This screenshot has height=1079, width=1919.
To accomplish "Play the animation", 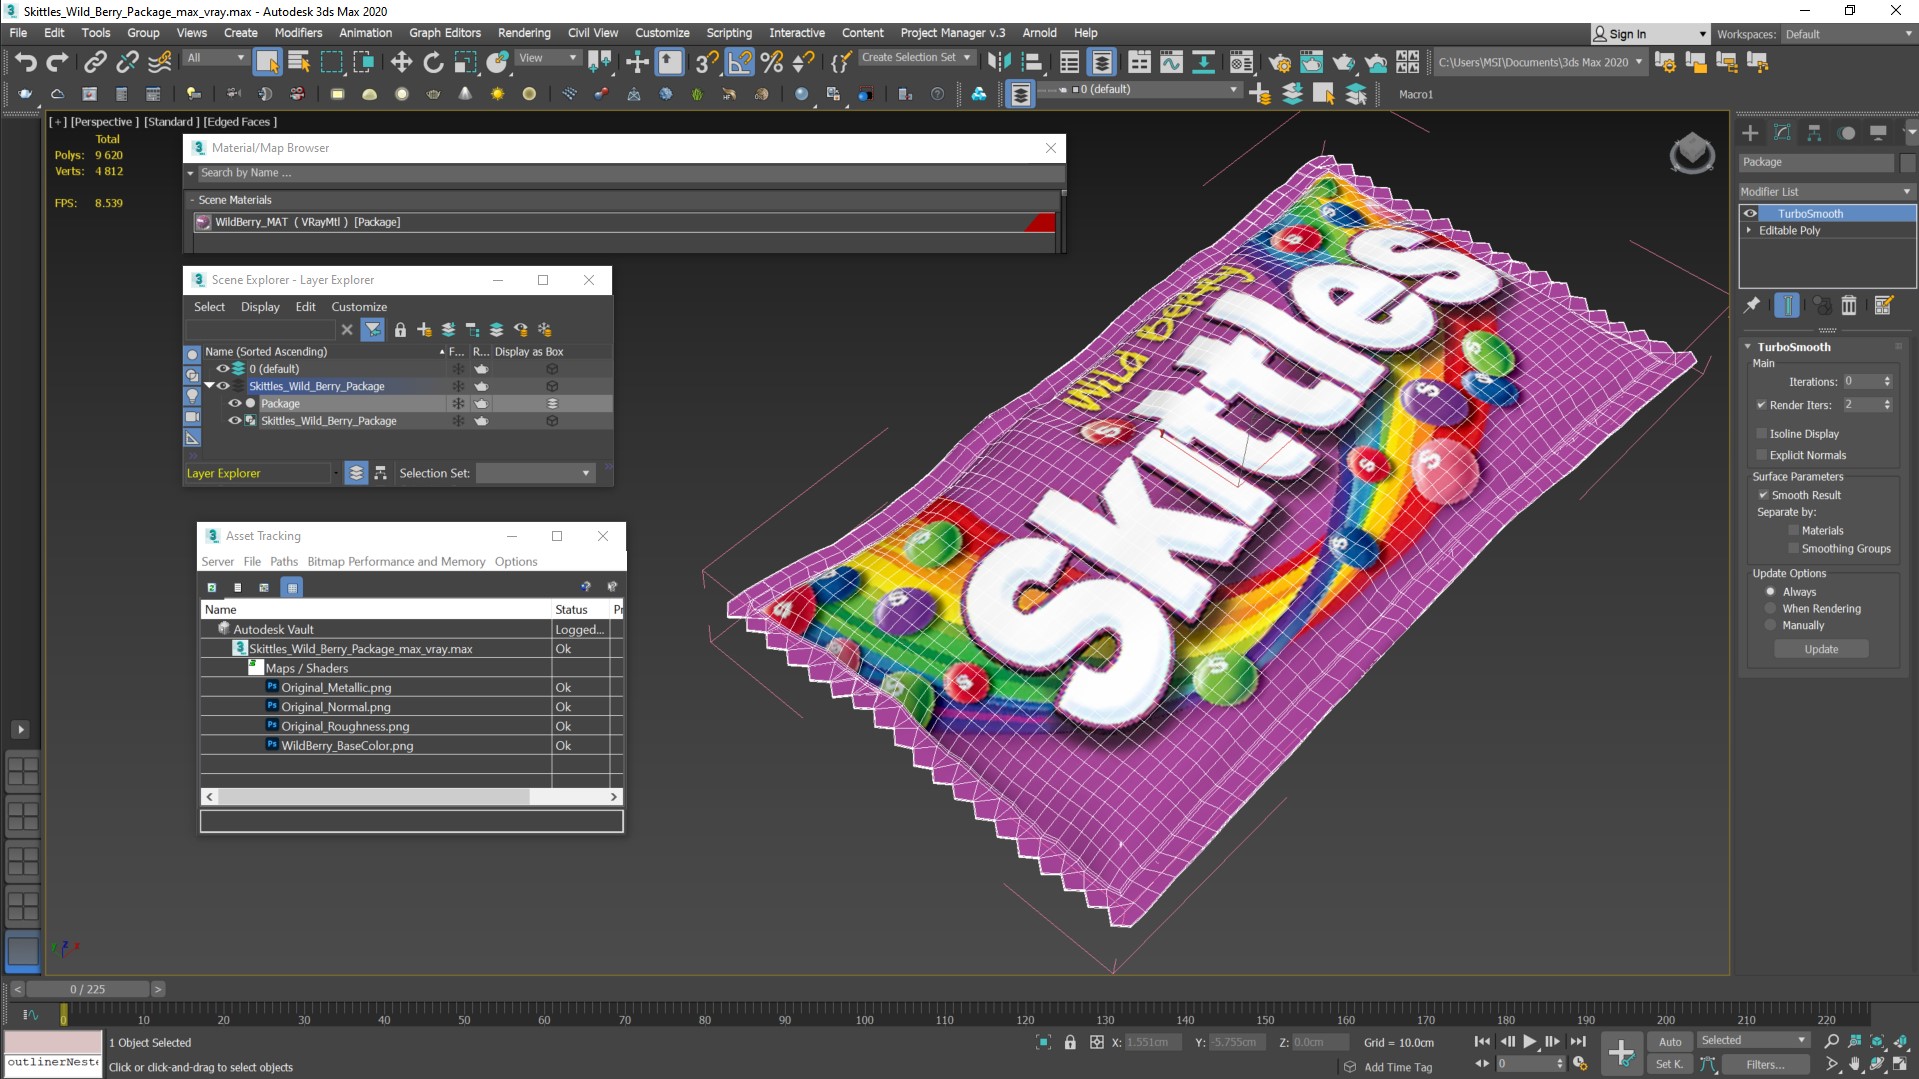I will 1530,1042.
